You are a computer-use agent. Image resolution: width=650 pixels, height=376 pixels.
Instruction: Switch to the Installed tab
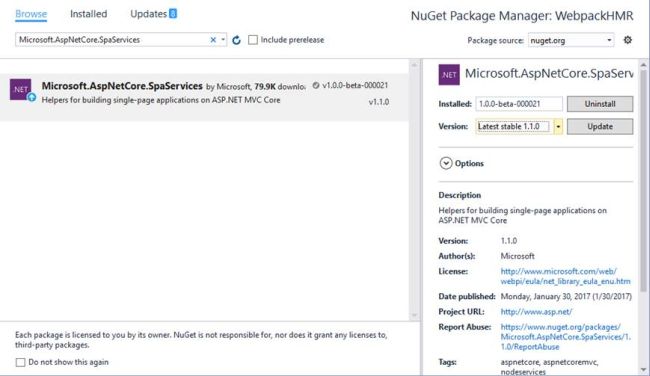[x=88, y=14]
